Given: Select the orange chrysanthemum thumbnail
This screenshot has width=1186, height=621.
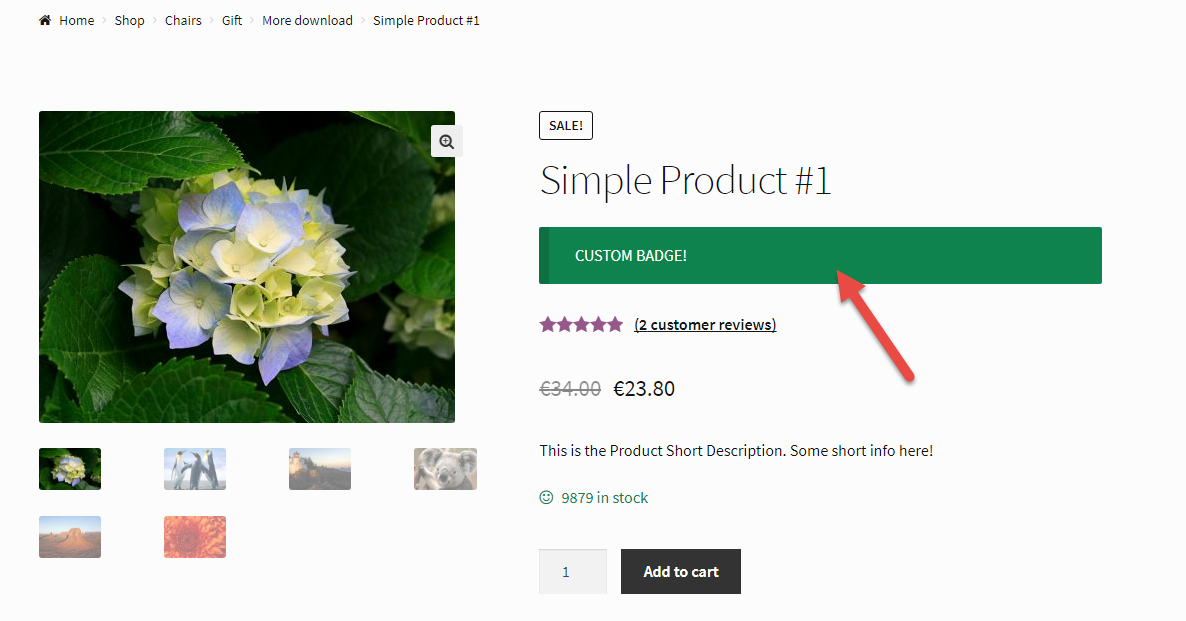Looking at the screenshot, I should tap(195, 537).
